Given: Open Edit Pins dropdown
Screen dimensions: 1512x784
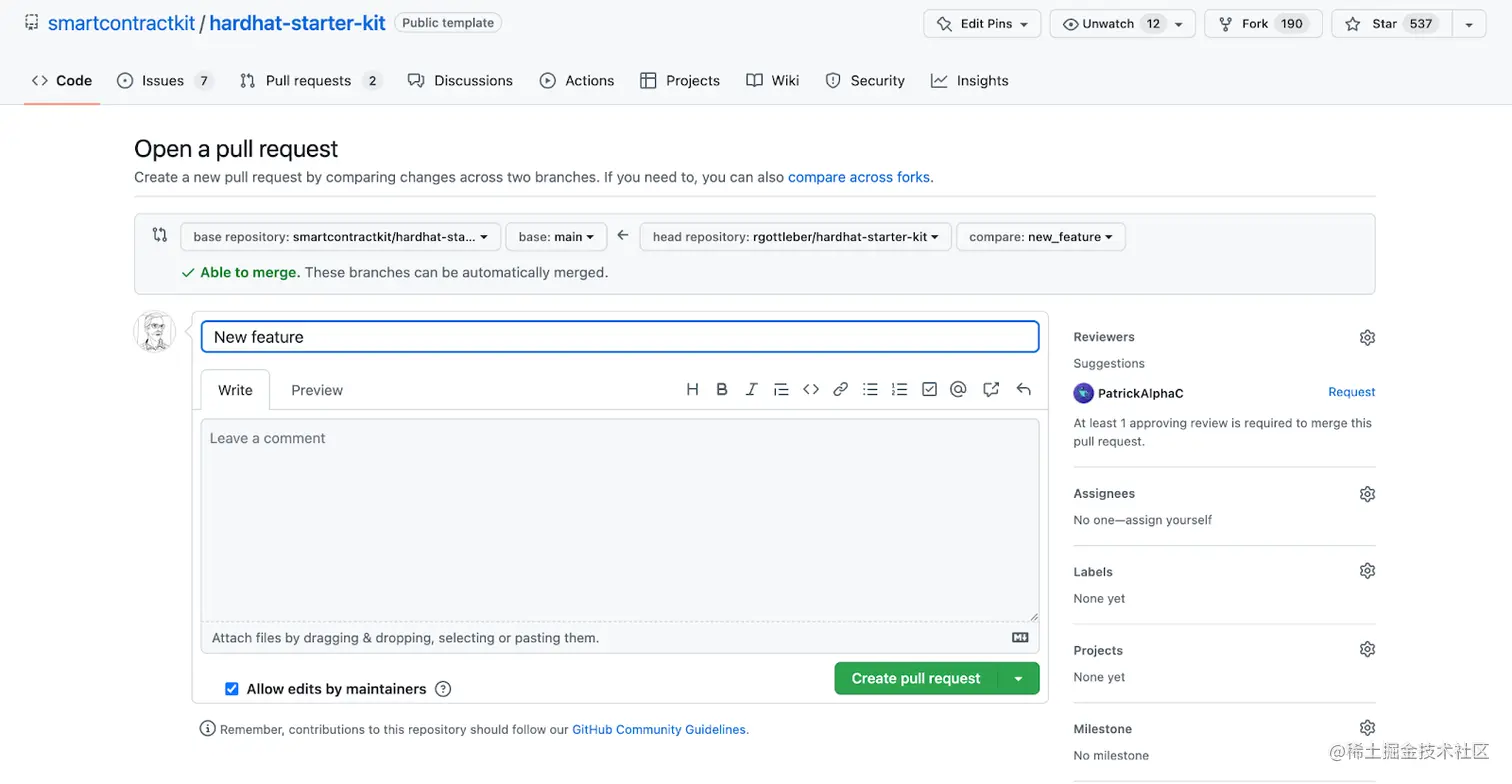Looking at the screenshot, I should 982,24.
